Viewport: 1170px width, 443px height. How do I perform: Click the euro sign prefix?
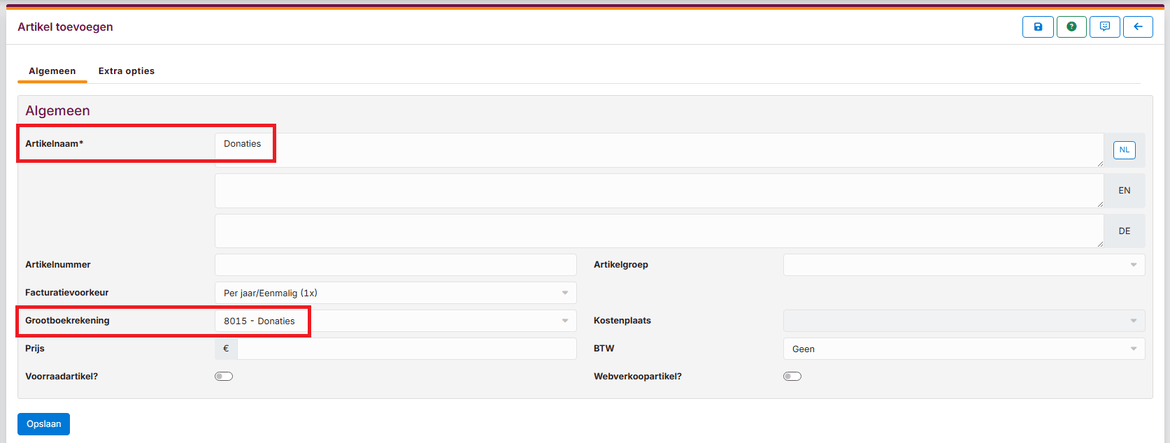click(226, 349)
